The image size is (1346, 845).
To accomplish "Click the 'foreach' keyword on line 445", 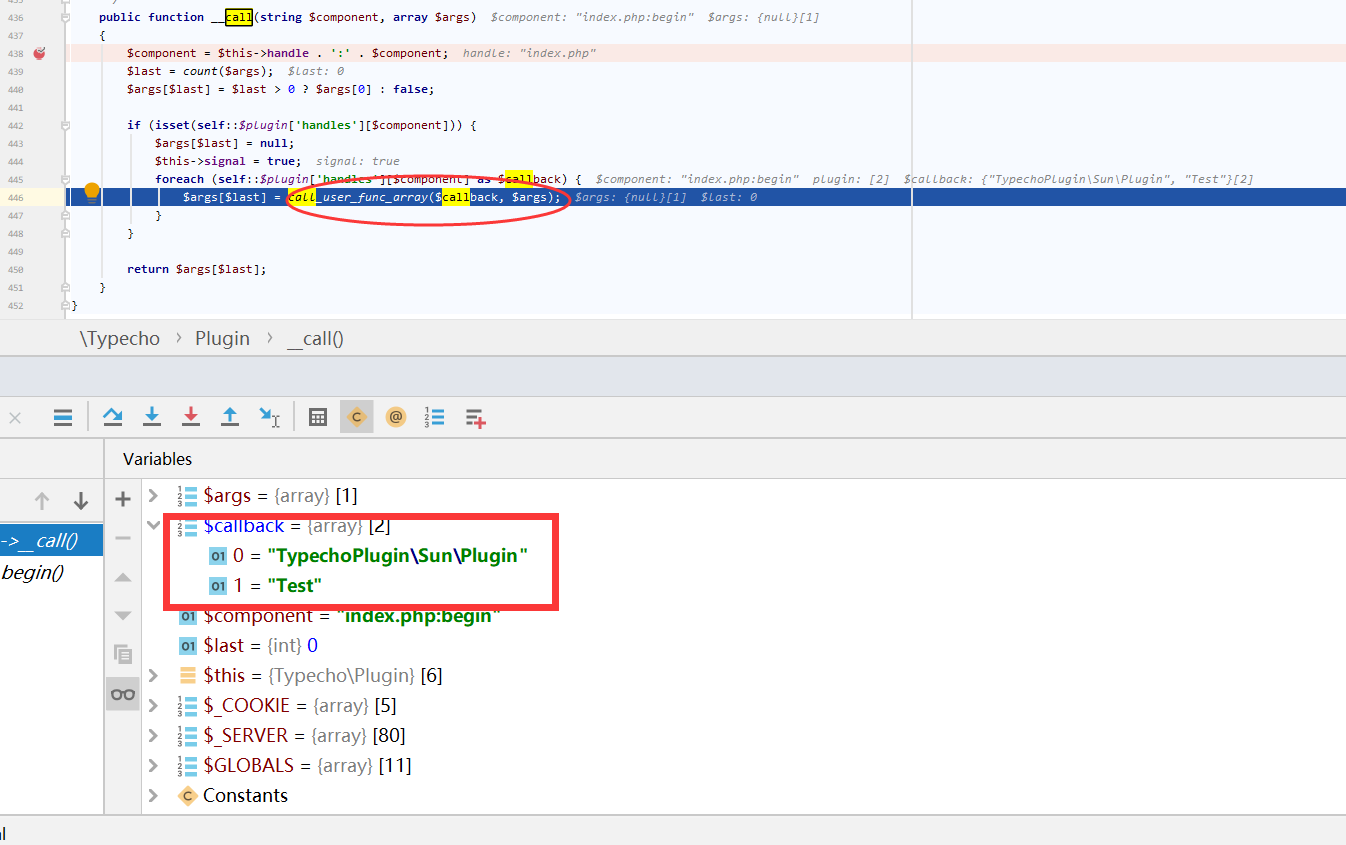I will click(x=179, y=179).
